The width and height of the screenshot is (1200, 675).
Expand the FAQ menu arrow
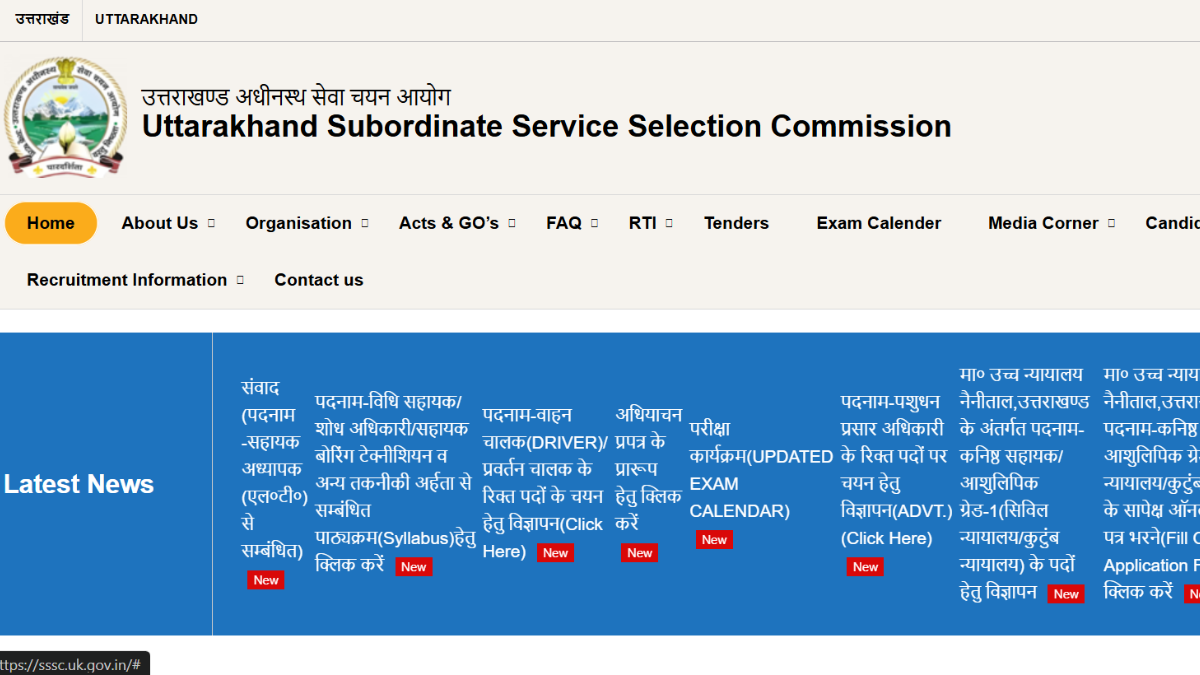(x=594, y=223)
